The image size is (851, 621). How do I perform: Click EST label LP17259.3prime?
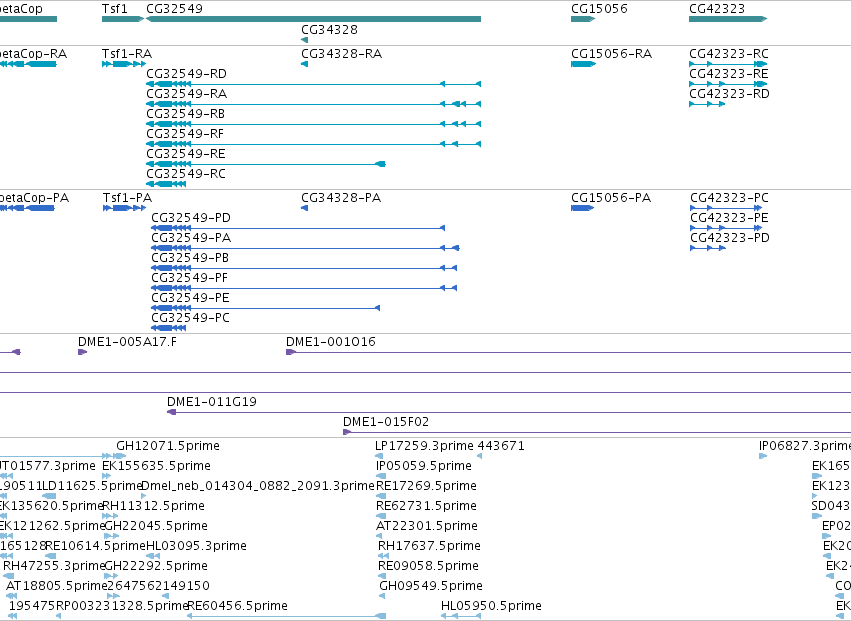click(x=424, y=446)
